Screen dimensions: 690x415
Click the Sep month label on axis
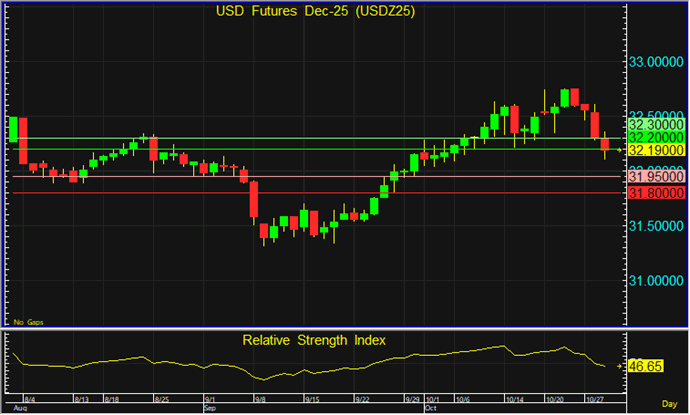click(x=210, y=408)
